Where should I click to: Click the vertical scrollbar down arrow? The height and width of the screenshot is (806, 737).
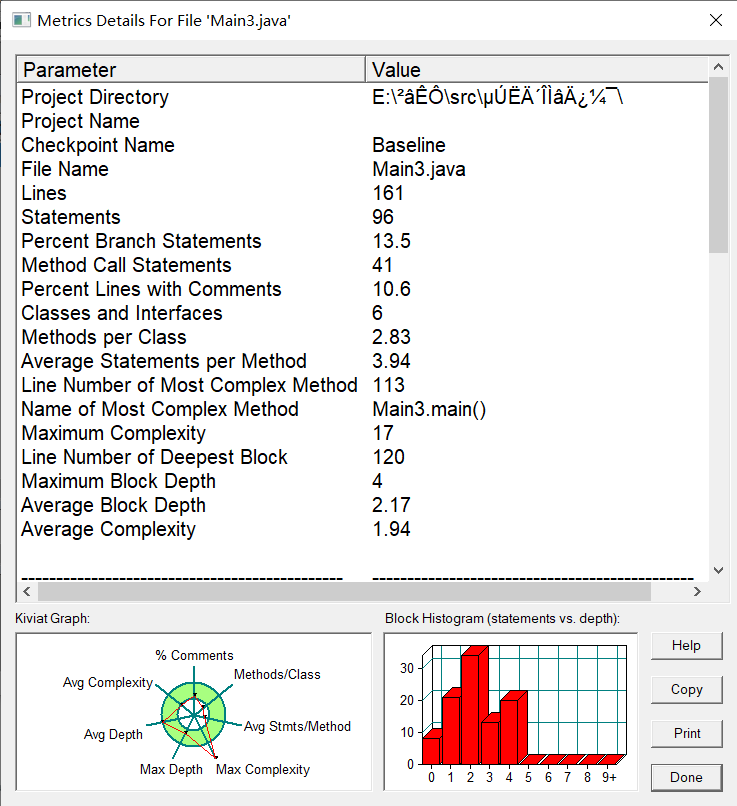718,570
